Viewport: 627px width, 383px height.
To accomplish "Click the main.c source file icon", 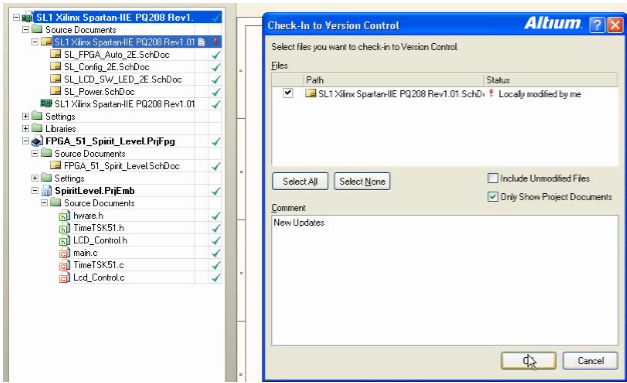I will tap(64, 253).
